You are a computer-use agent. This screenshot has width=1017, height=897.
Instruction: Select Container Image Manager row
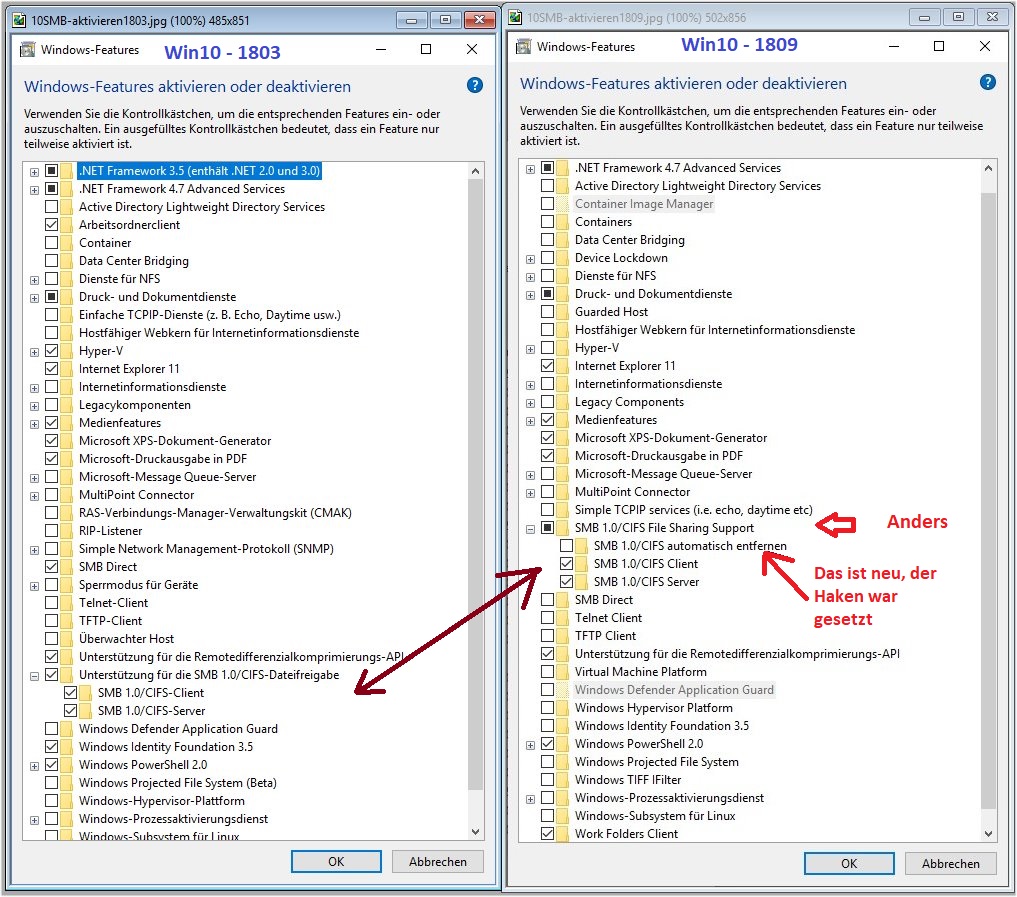tap(644, 204)
